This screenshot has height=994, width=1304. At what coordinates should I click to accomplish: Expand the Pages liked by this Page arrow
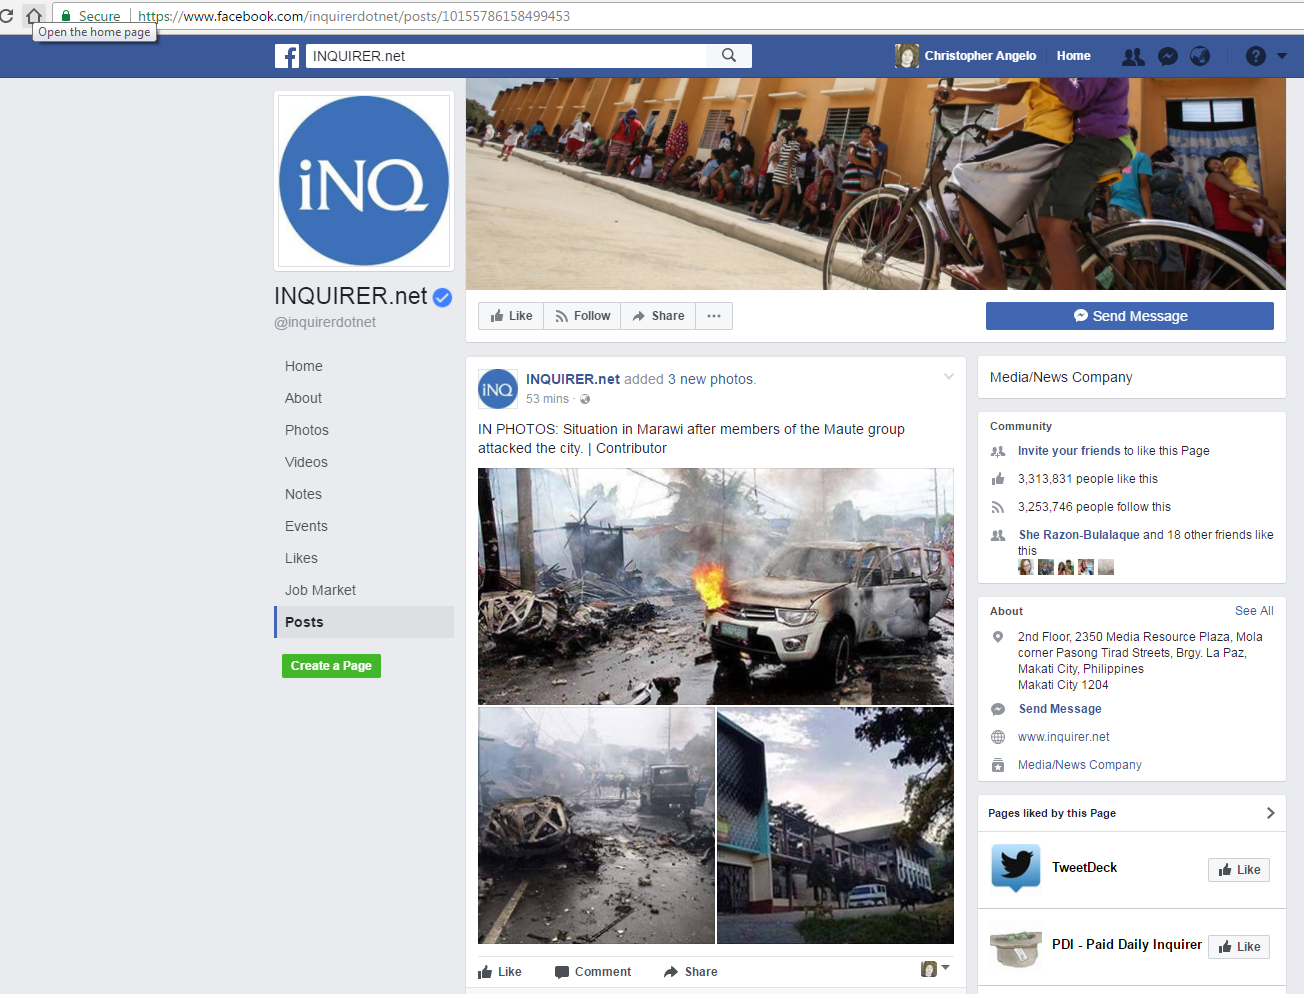[1271, 813]
